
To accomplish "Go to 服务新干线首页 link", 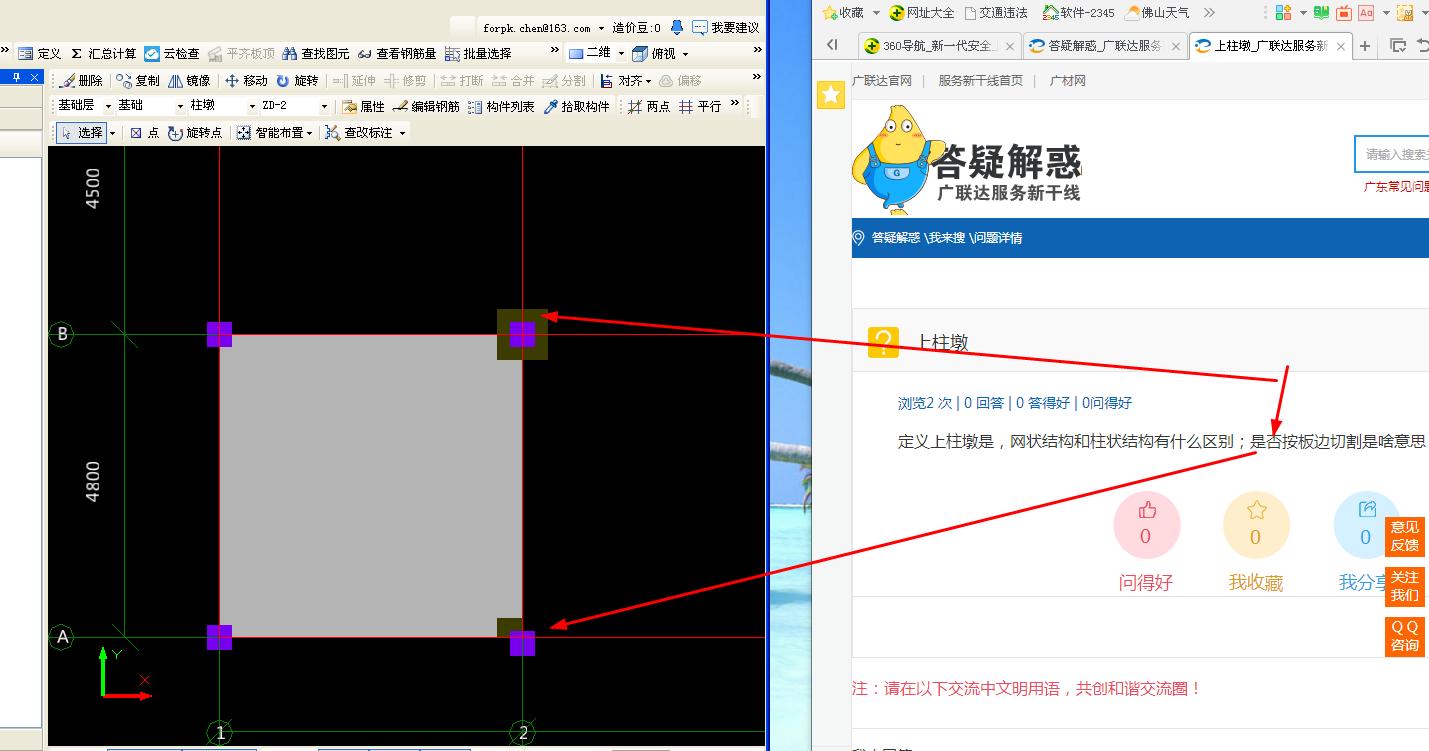I will 980,81.
